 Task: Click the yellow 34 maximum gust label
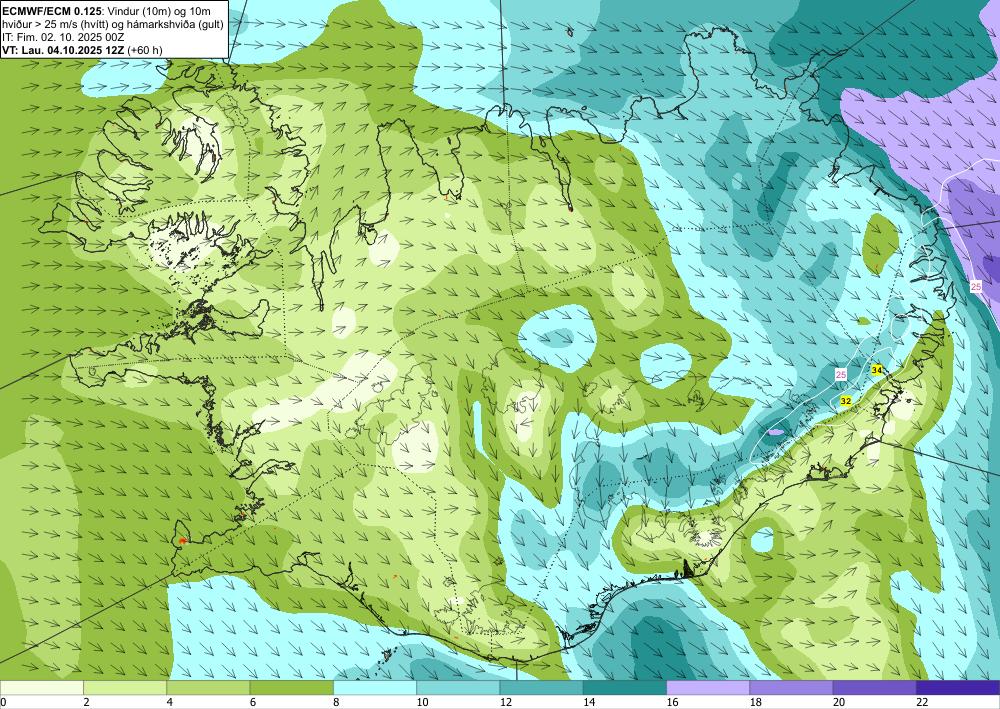pyautogui.click(x=877, y=370)
